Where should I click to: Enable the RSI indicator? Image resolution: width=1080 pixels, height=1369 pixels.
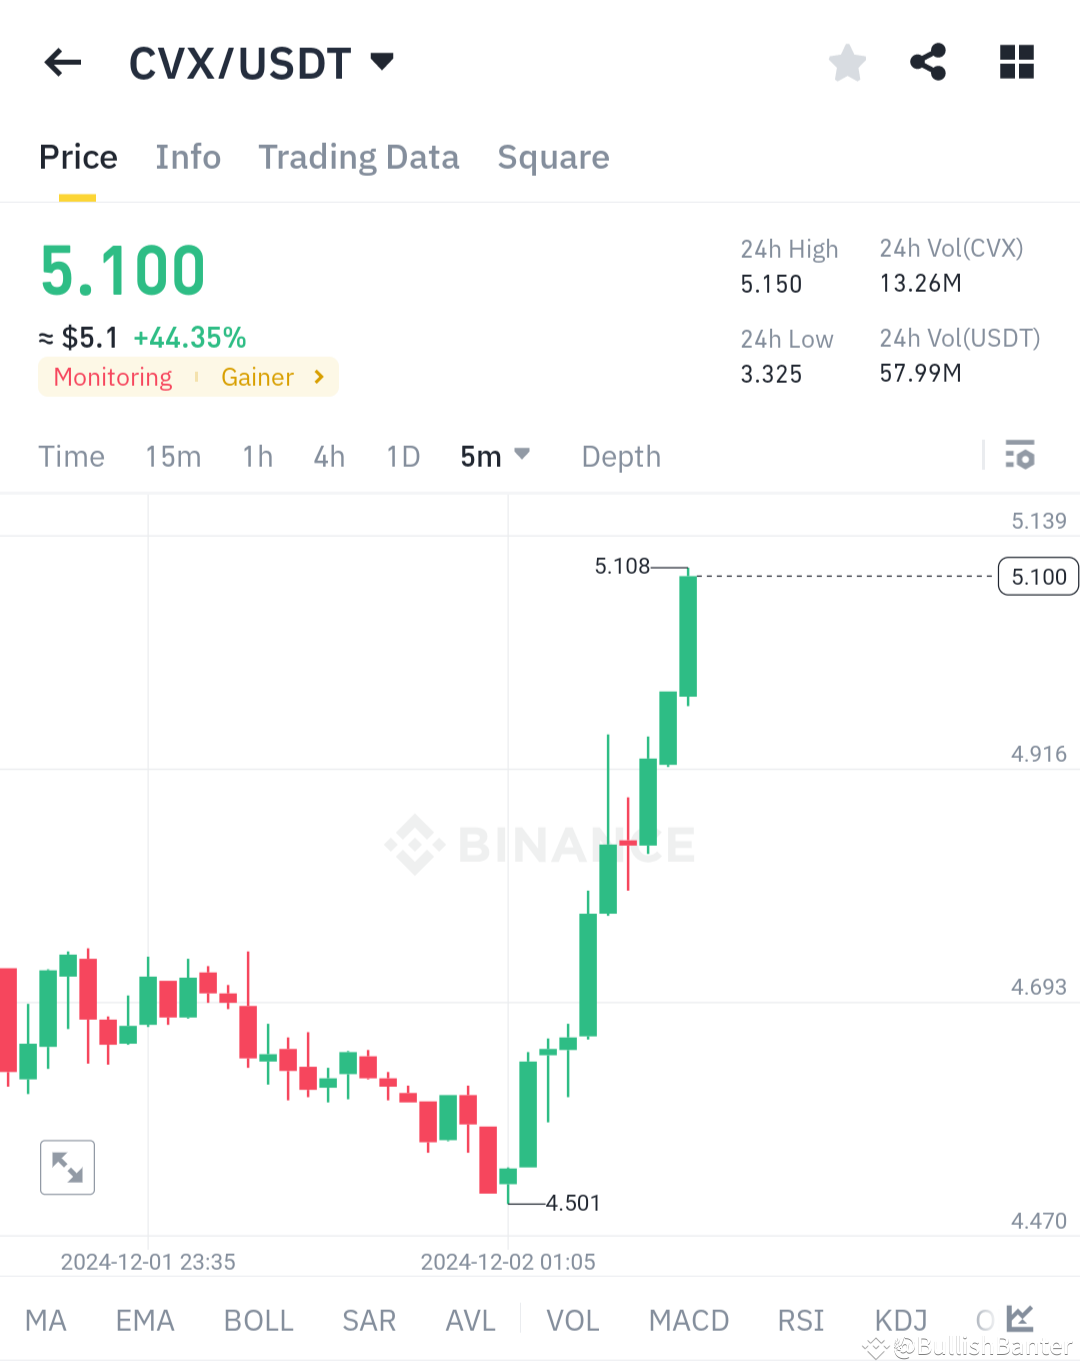pyautogui.click(x=800, y=1320)
